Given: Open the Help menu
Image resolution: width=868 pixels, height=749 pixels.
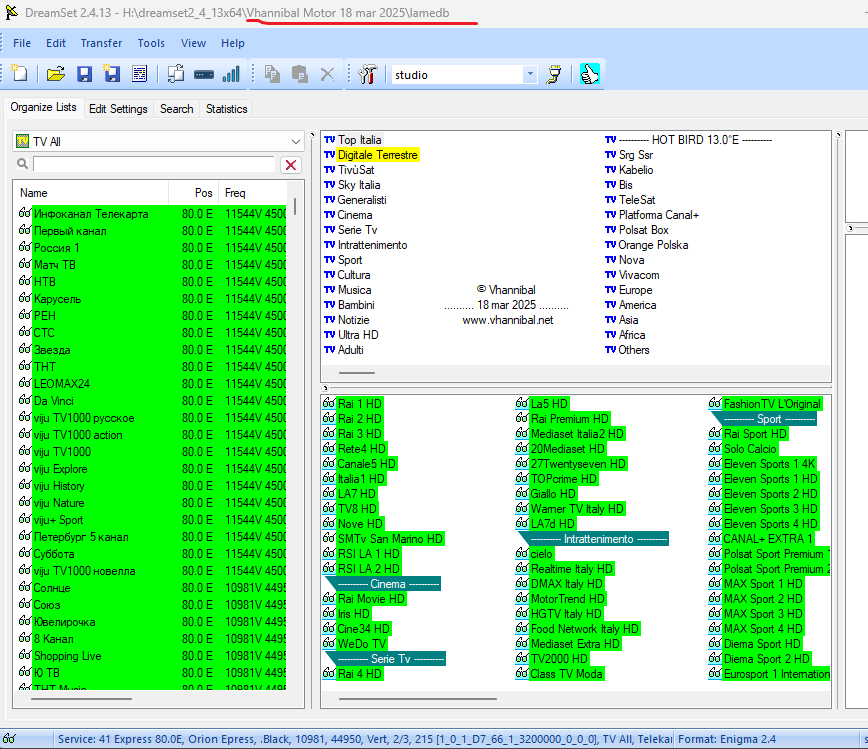Looking at the screenshot, I should point(232,43).
